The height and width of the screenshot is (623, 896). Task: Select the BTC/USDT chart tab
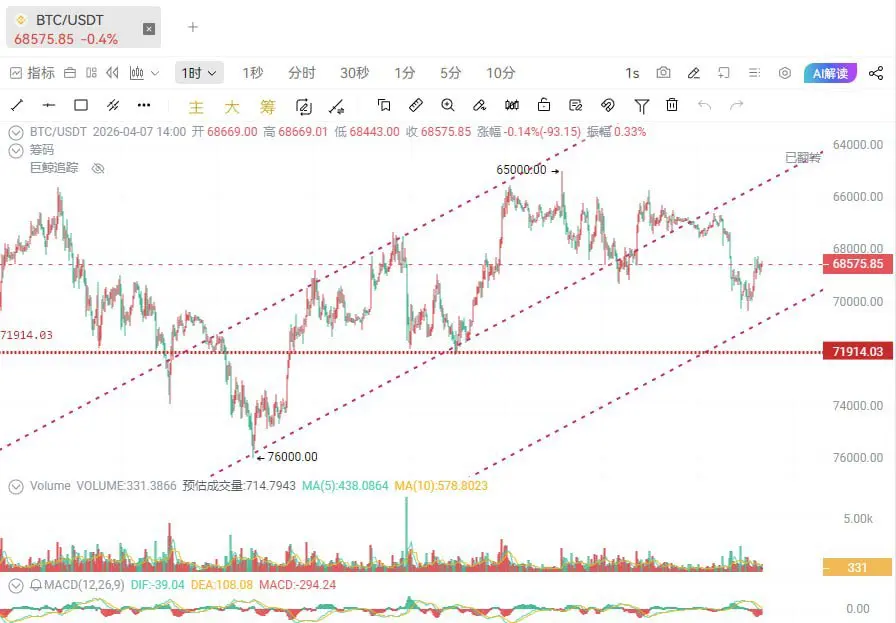(83, 27)
